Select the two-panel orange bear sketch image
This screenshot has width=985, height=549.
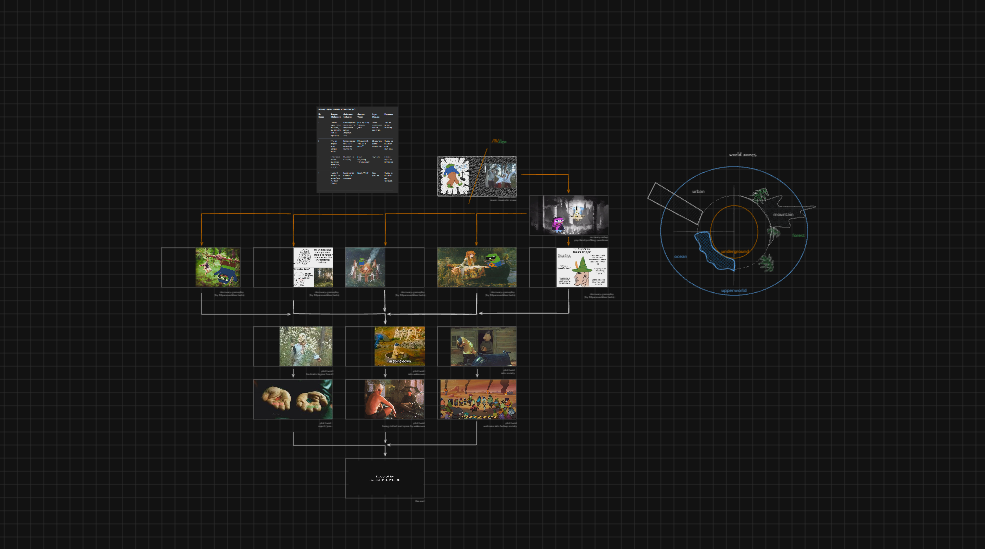(x=477, y=177)
